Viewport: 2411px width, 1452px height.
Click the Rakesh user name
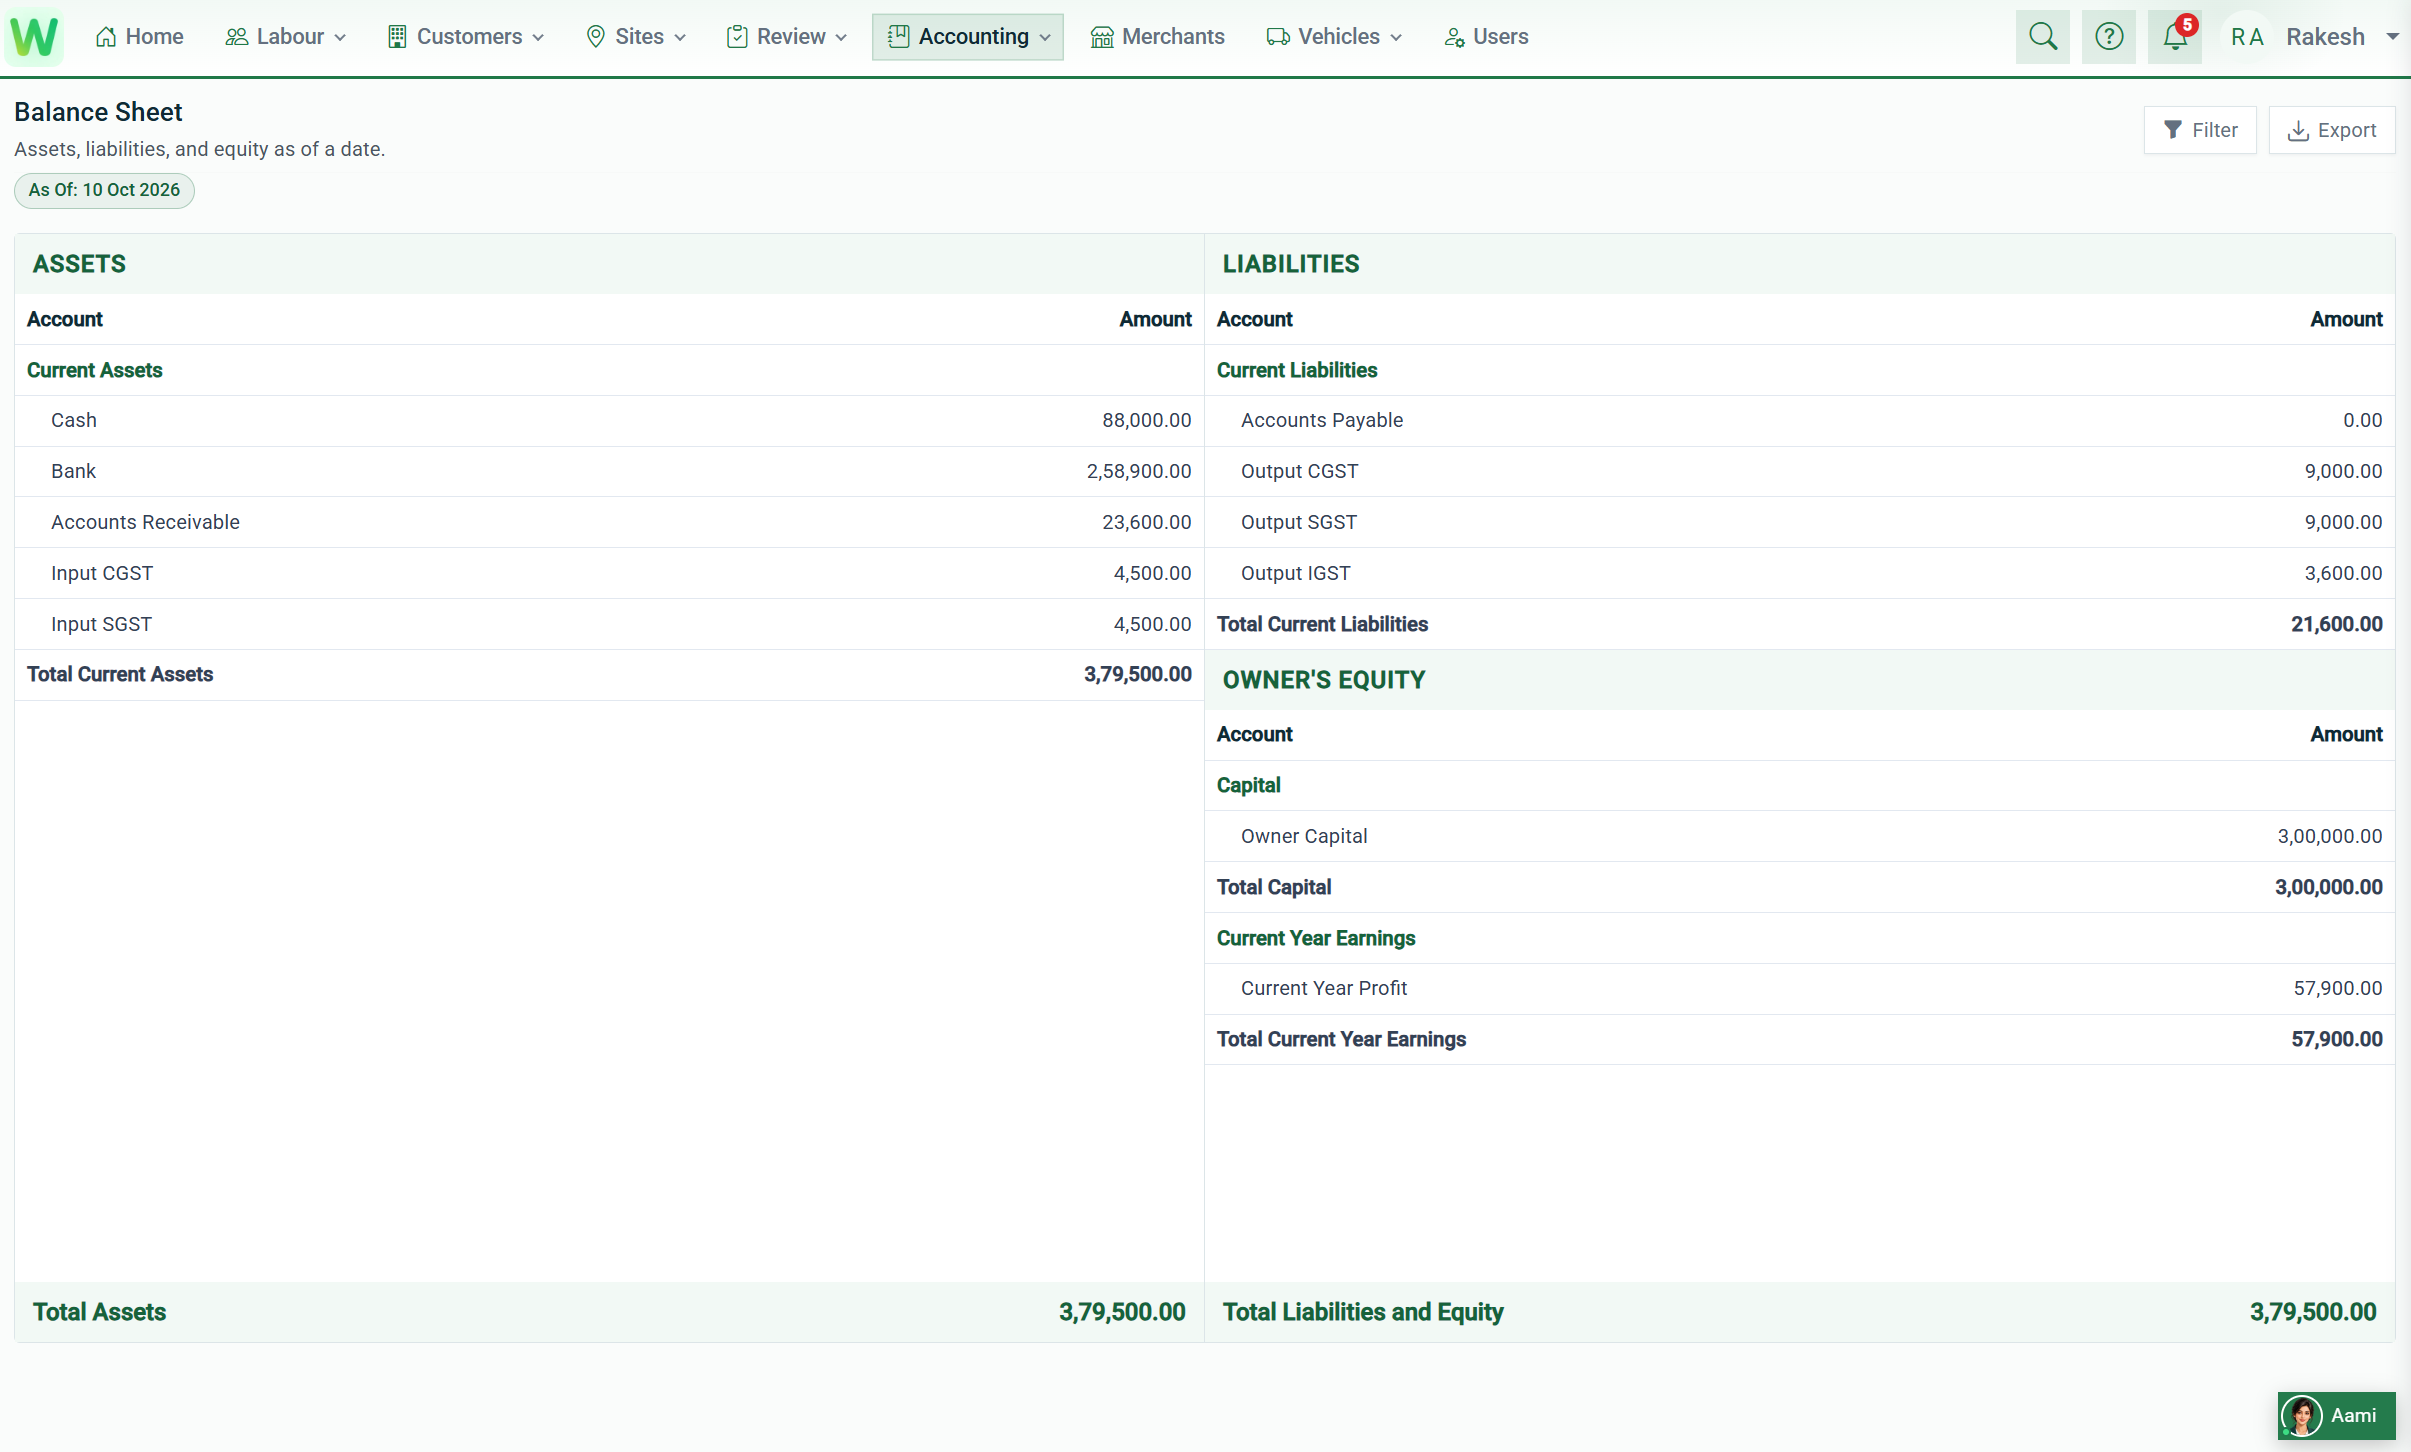coord(2325,37)
